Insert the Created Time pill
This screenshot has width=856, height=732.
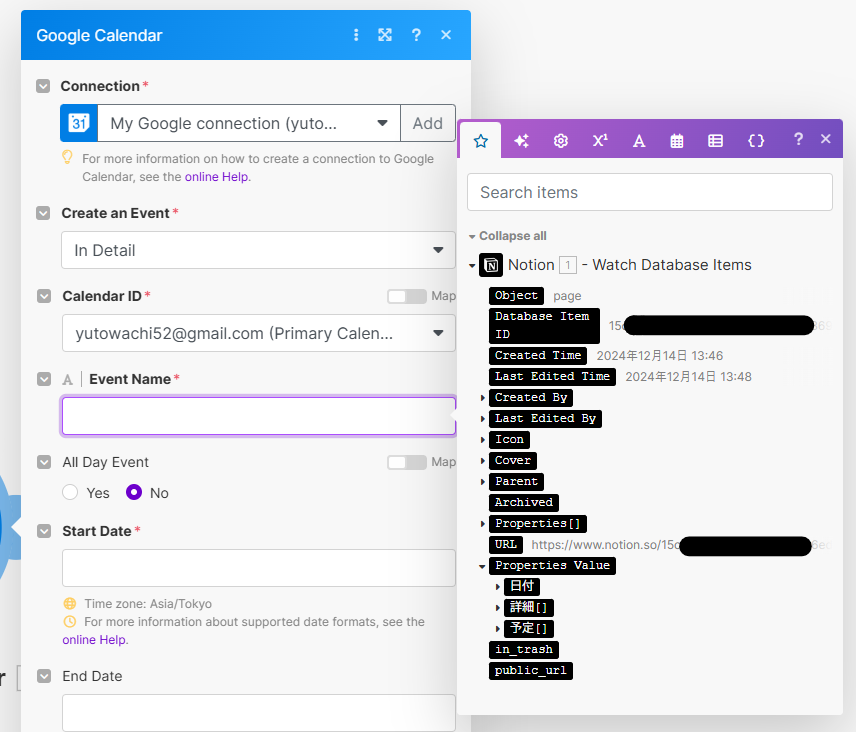[x=538, y=355]
